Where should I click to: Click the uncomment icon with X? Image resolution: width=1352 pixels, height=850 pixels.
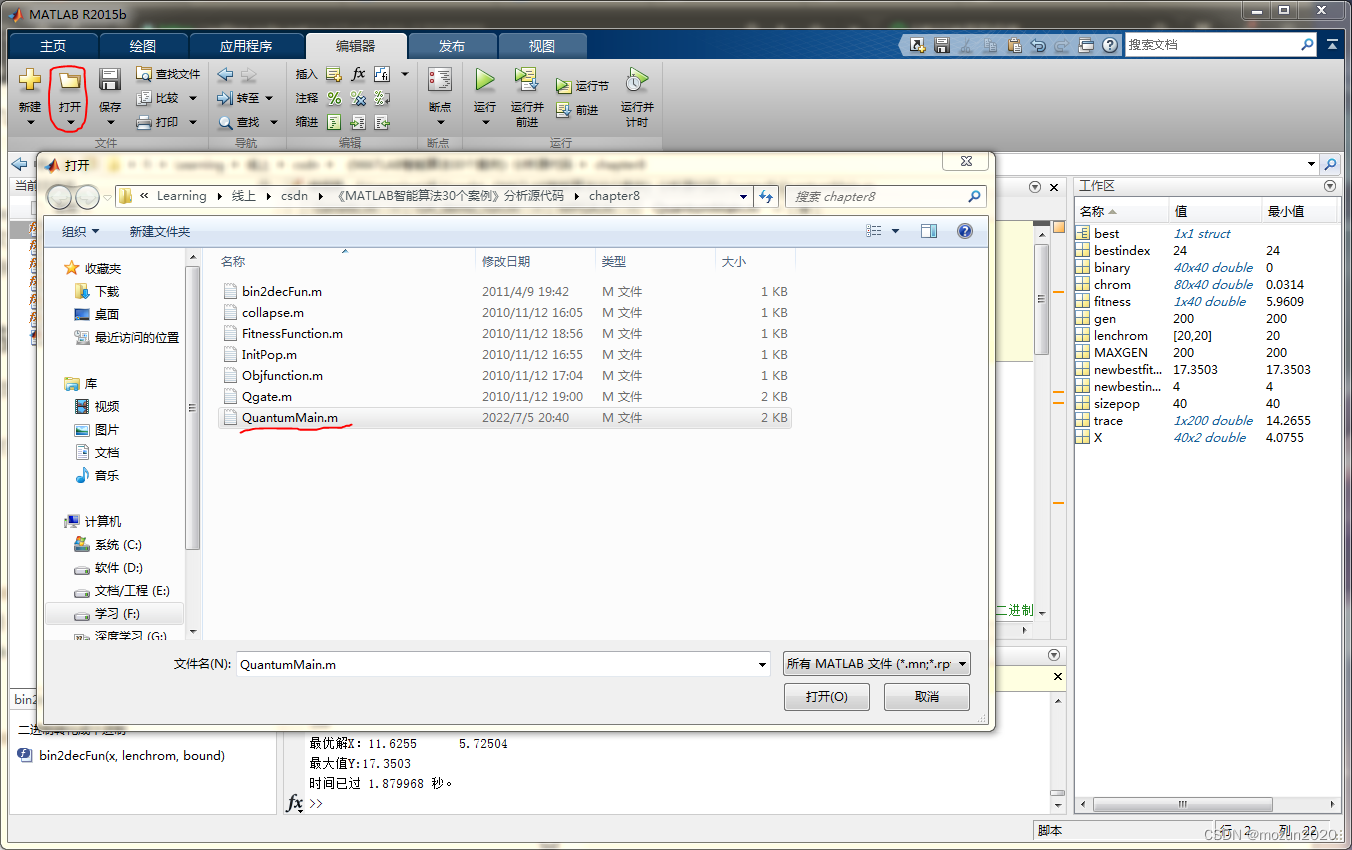[x=358, y=98]
